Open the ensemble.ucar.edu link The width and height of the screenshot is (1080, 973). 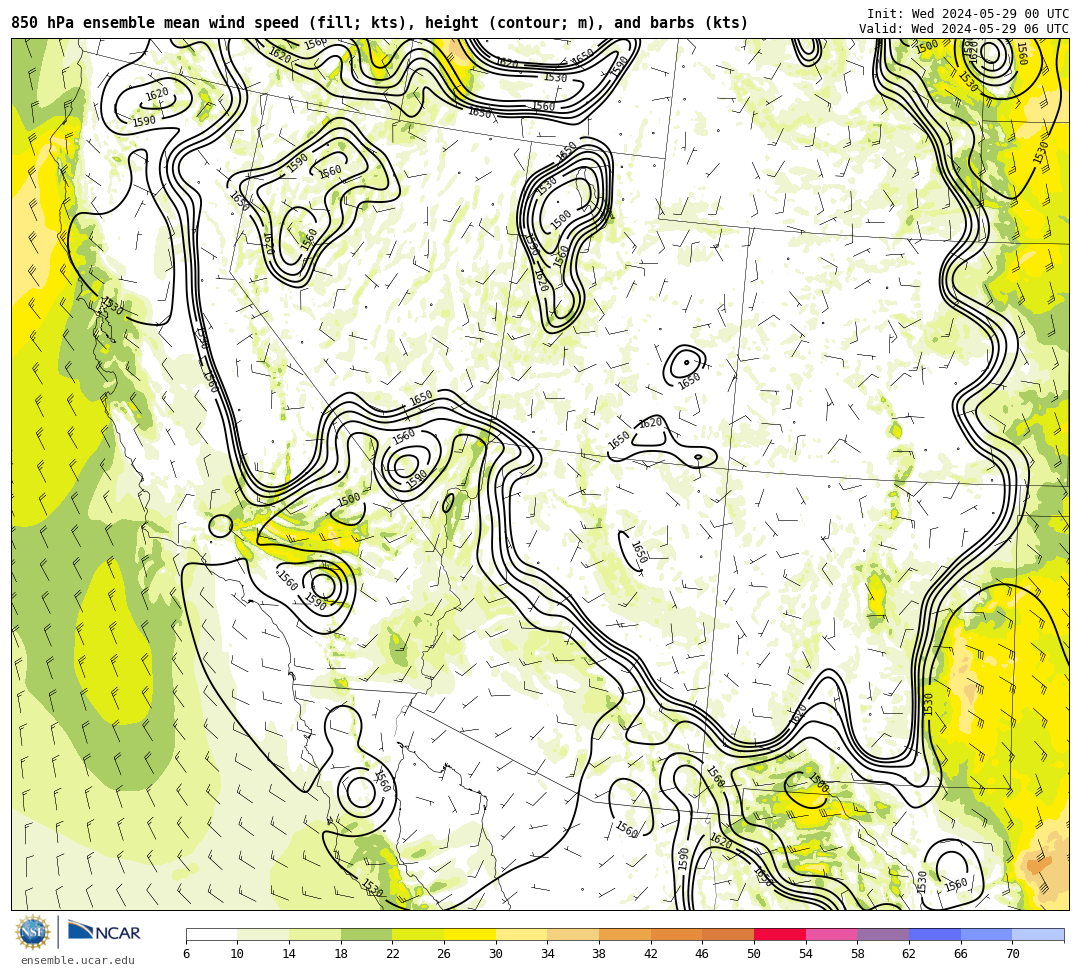(78, 960)
